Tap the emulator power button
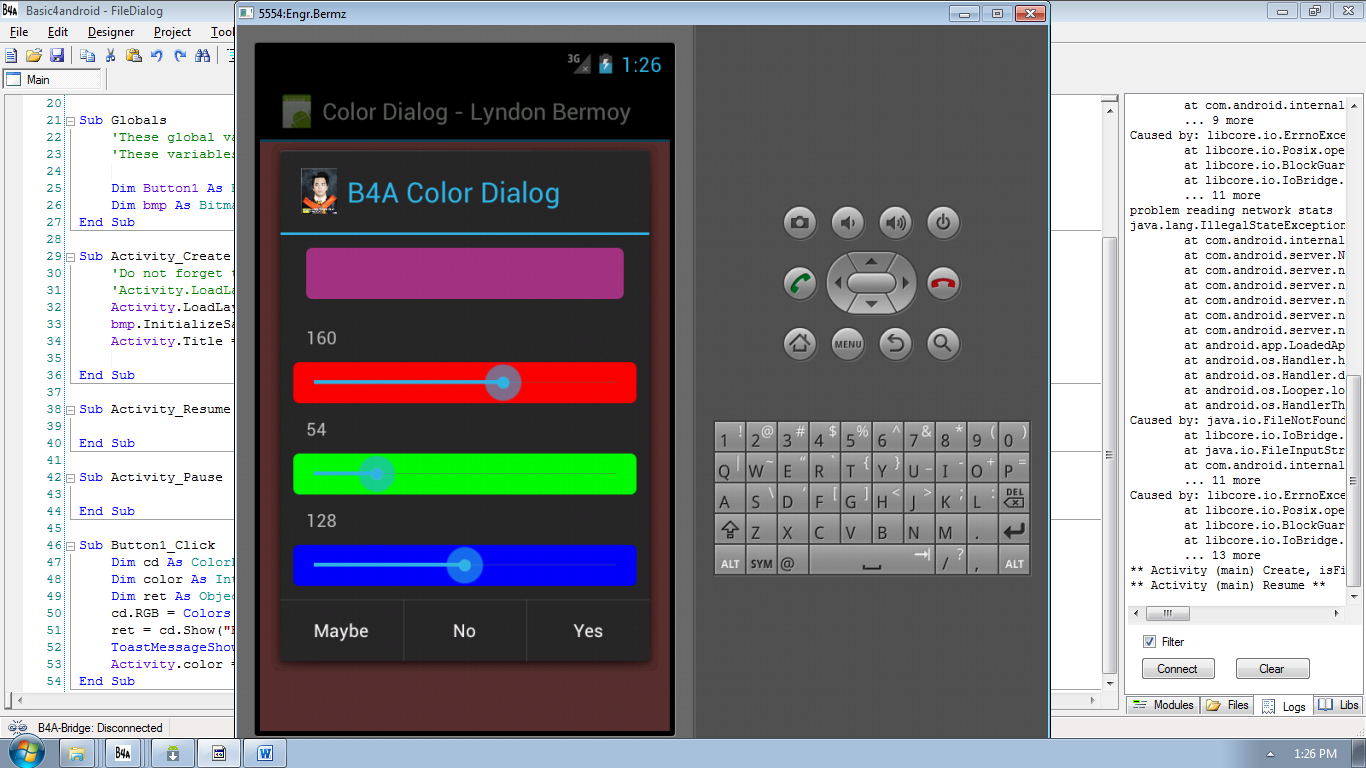 click(943, 222)
